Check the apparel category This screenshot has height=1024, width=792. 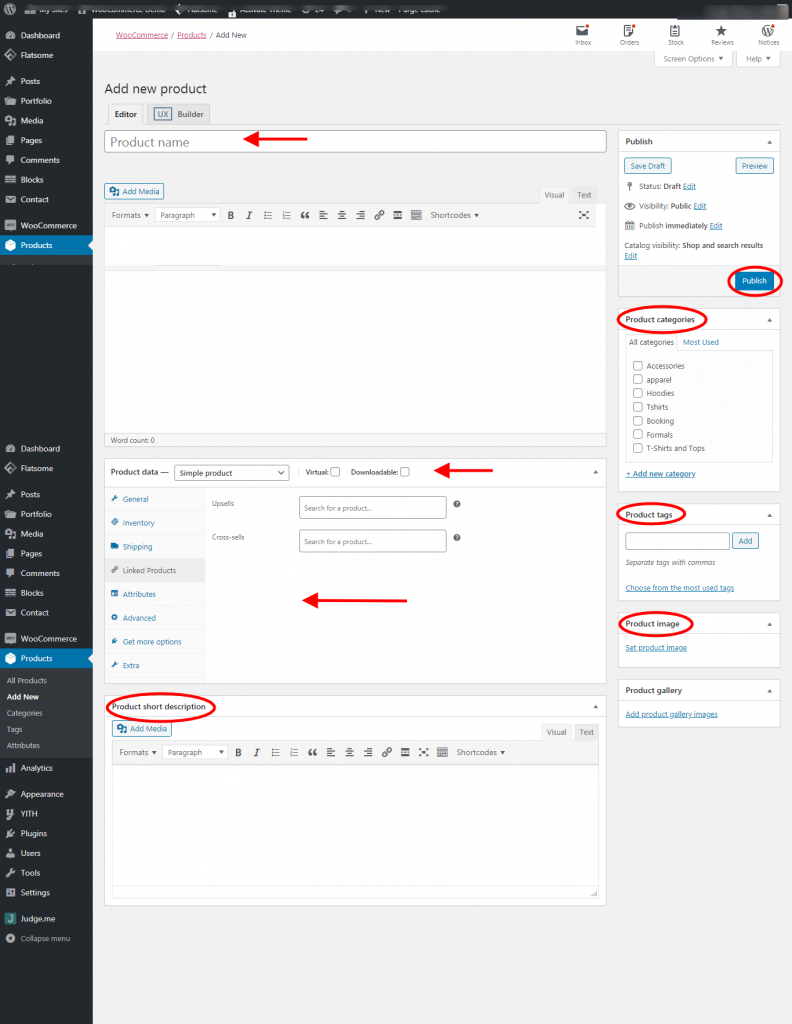click(x=638, y=379)
